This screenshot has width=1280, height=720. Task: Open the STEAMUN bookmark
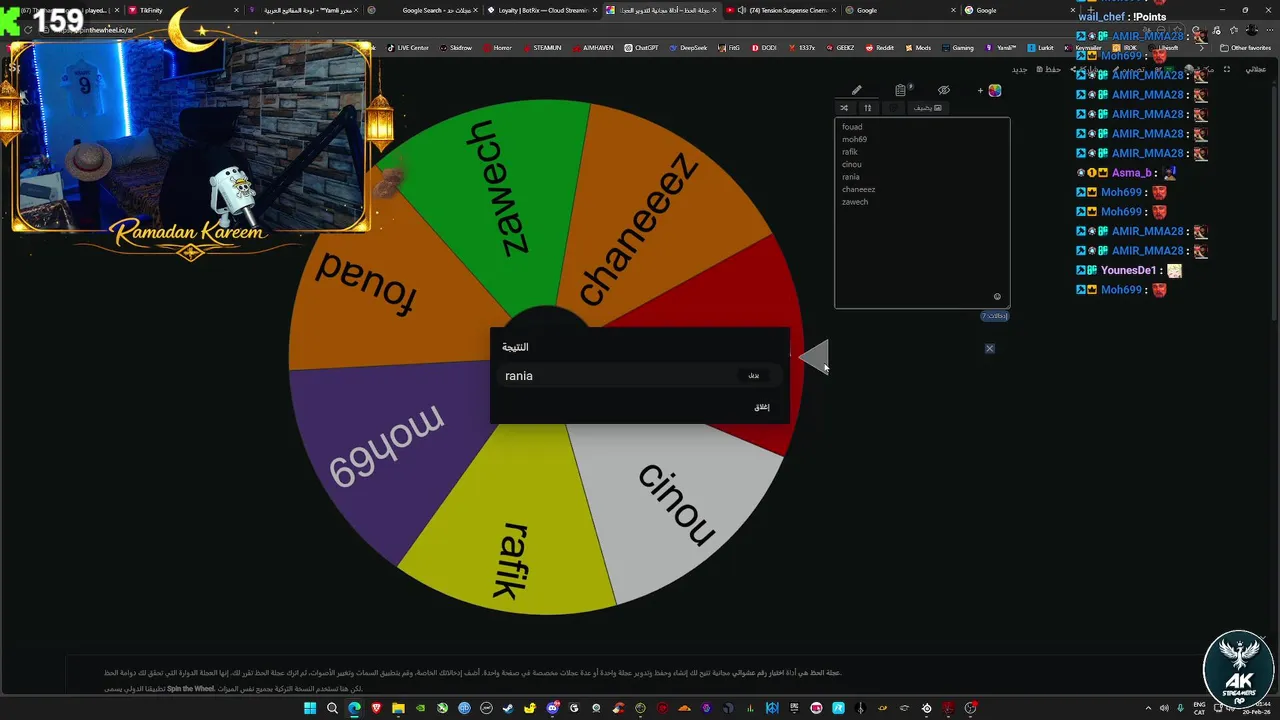pos(541,47)
